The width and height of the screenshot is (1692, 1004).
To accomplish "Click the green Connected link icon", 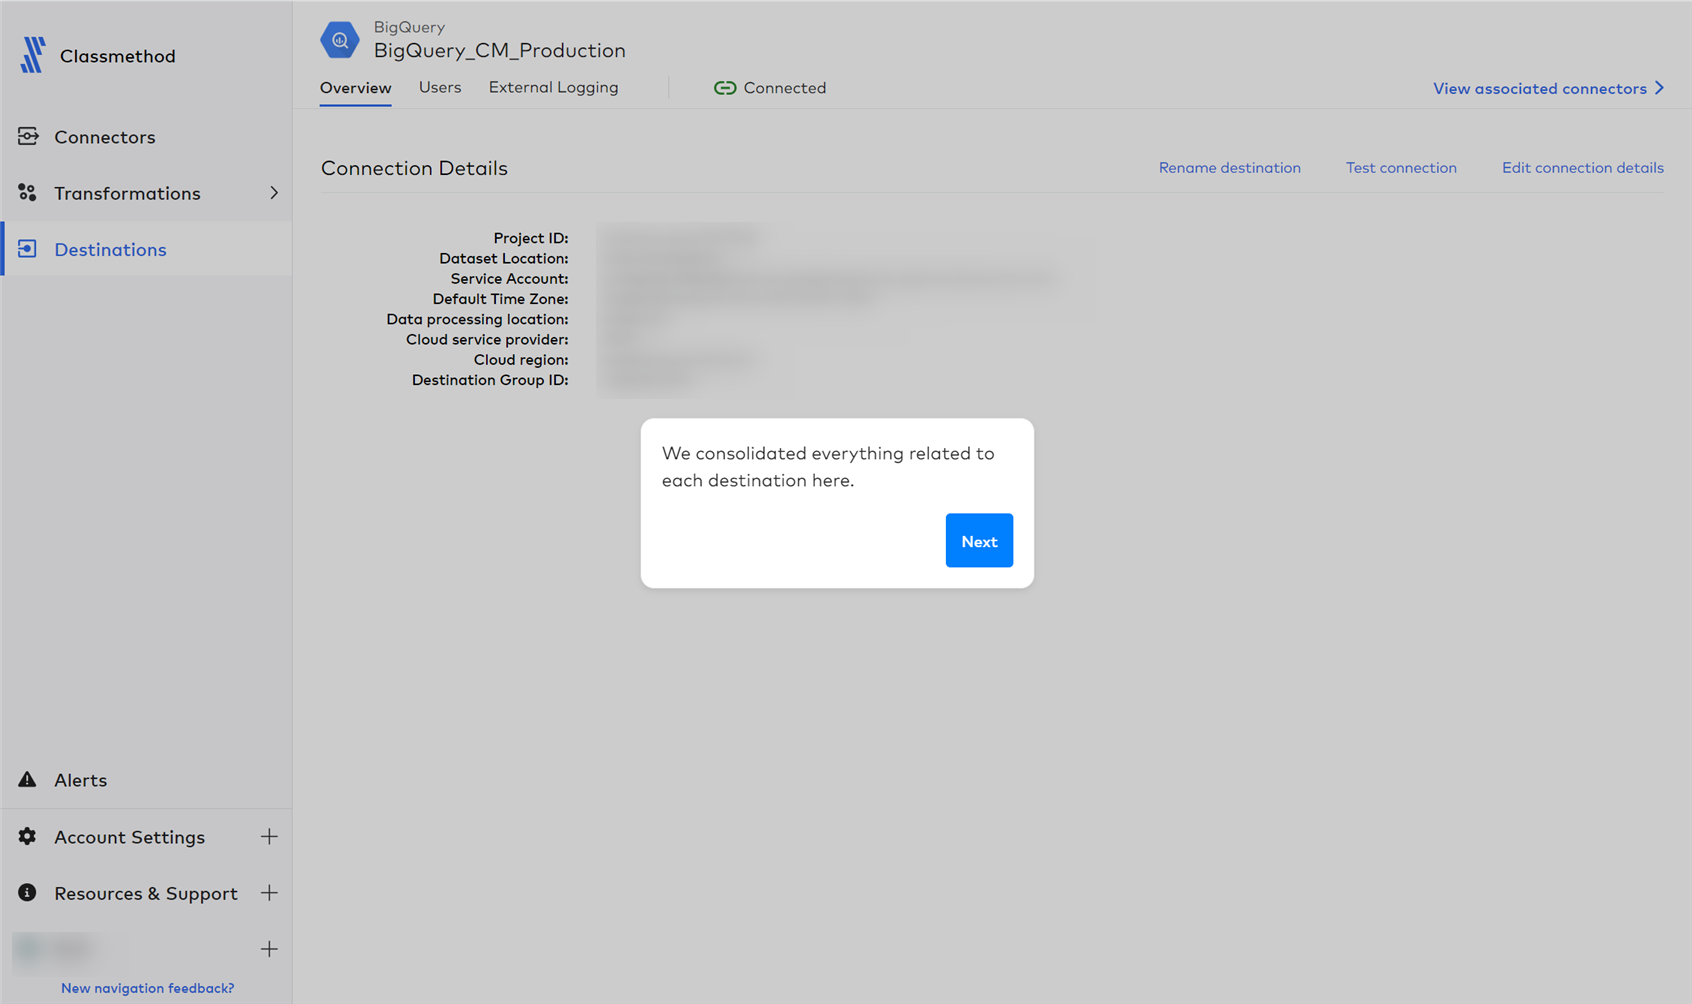I will coord(725,87).
